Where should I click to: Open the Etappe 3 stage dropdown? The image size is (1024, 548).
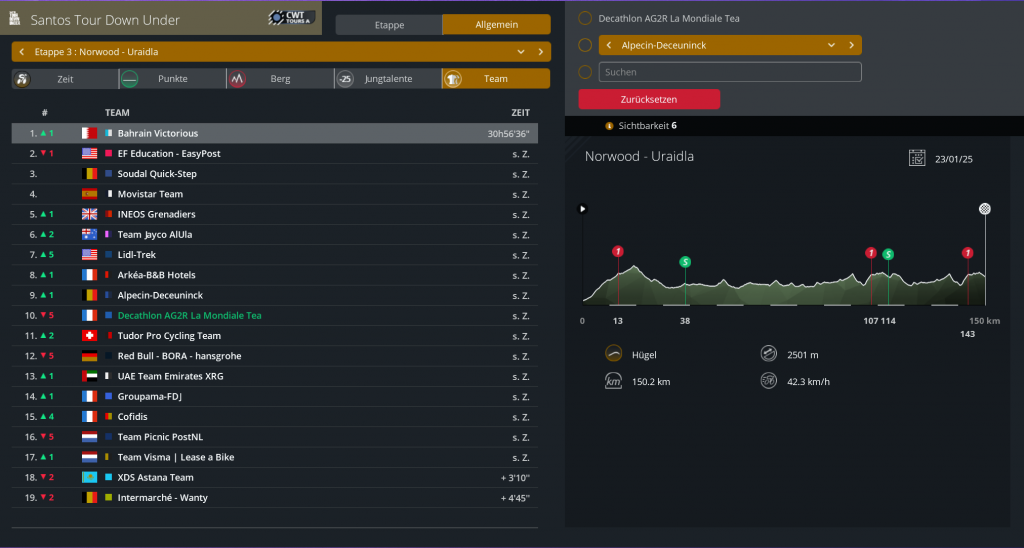(520, 52)
